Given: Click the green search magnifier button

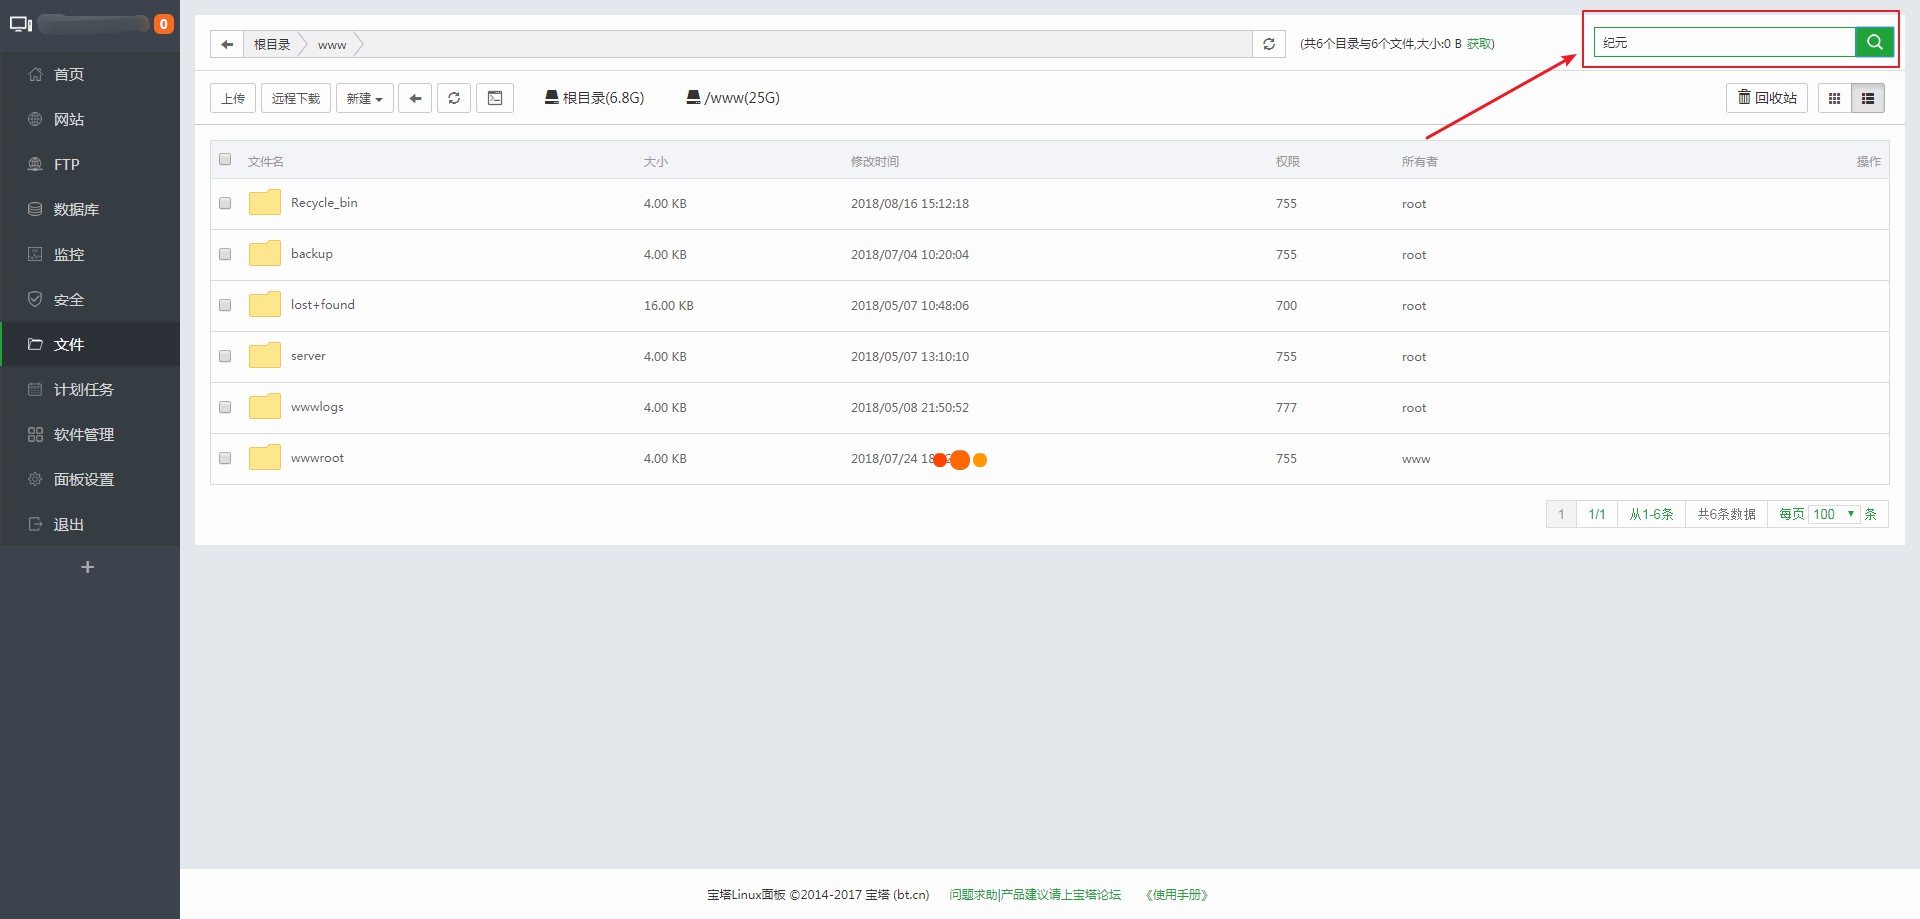Looking at the screenshot, I should [x=1874, y=42].
